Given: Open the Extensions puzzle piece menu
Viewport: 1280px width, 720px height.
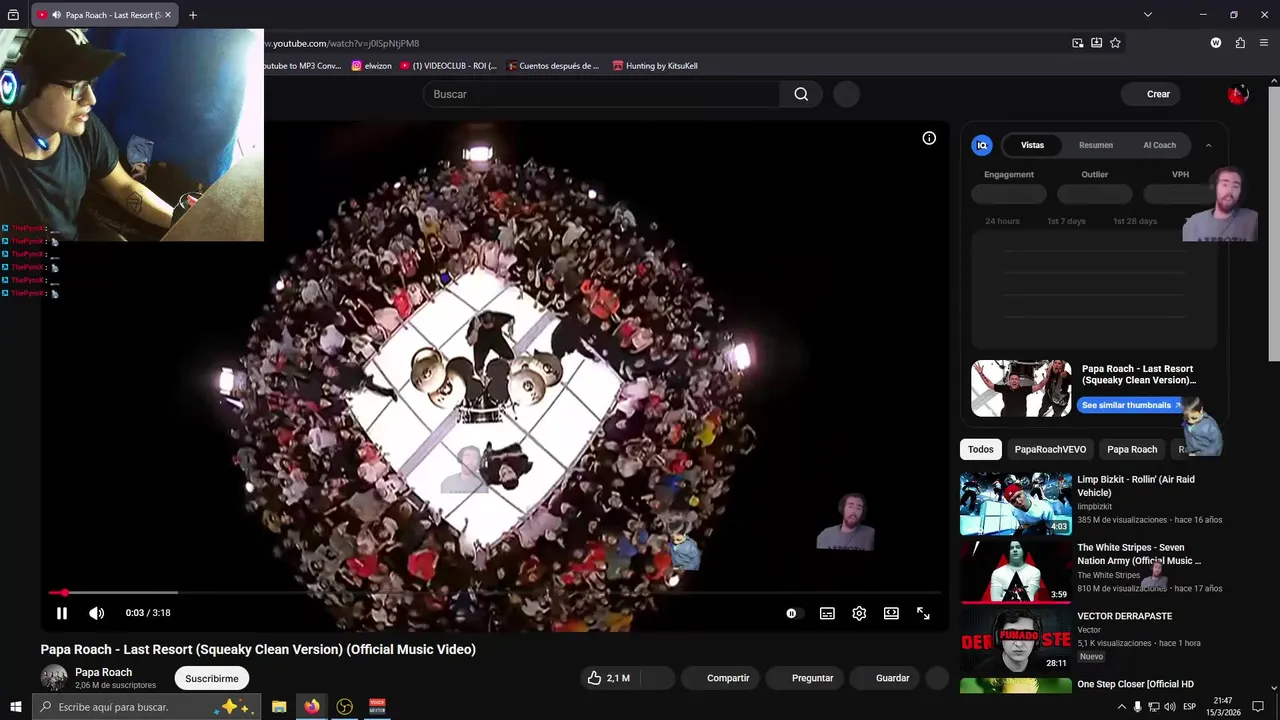Looking at the screenshot, I should pyautogui.click(x=1240, y=43).
